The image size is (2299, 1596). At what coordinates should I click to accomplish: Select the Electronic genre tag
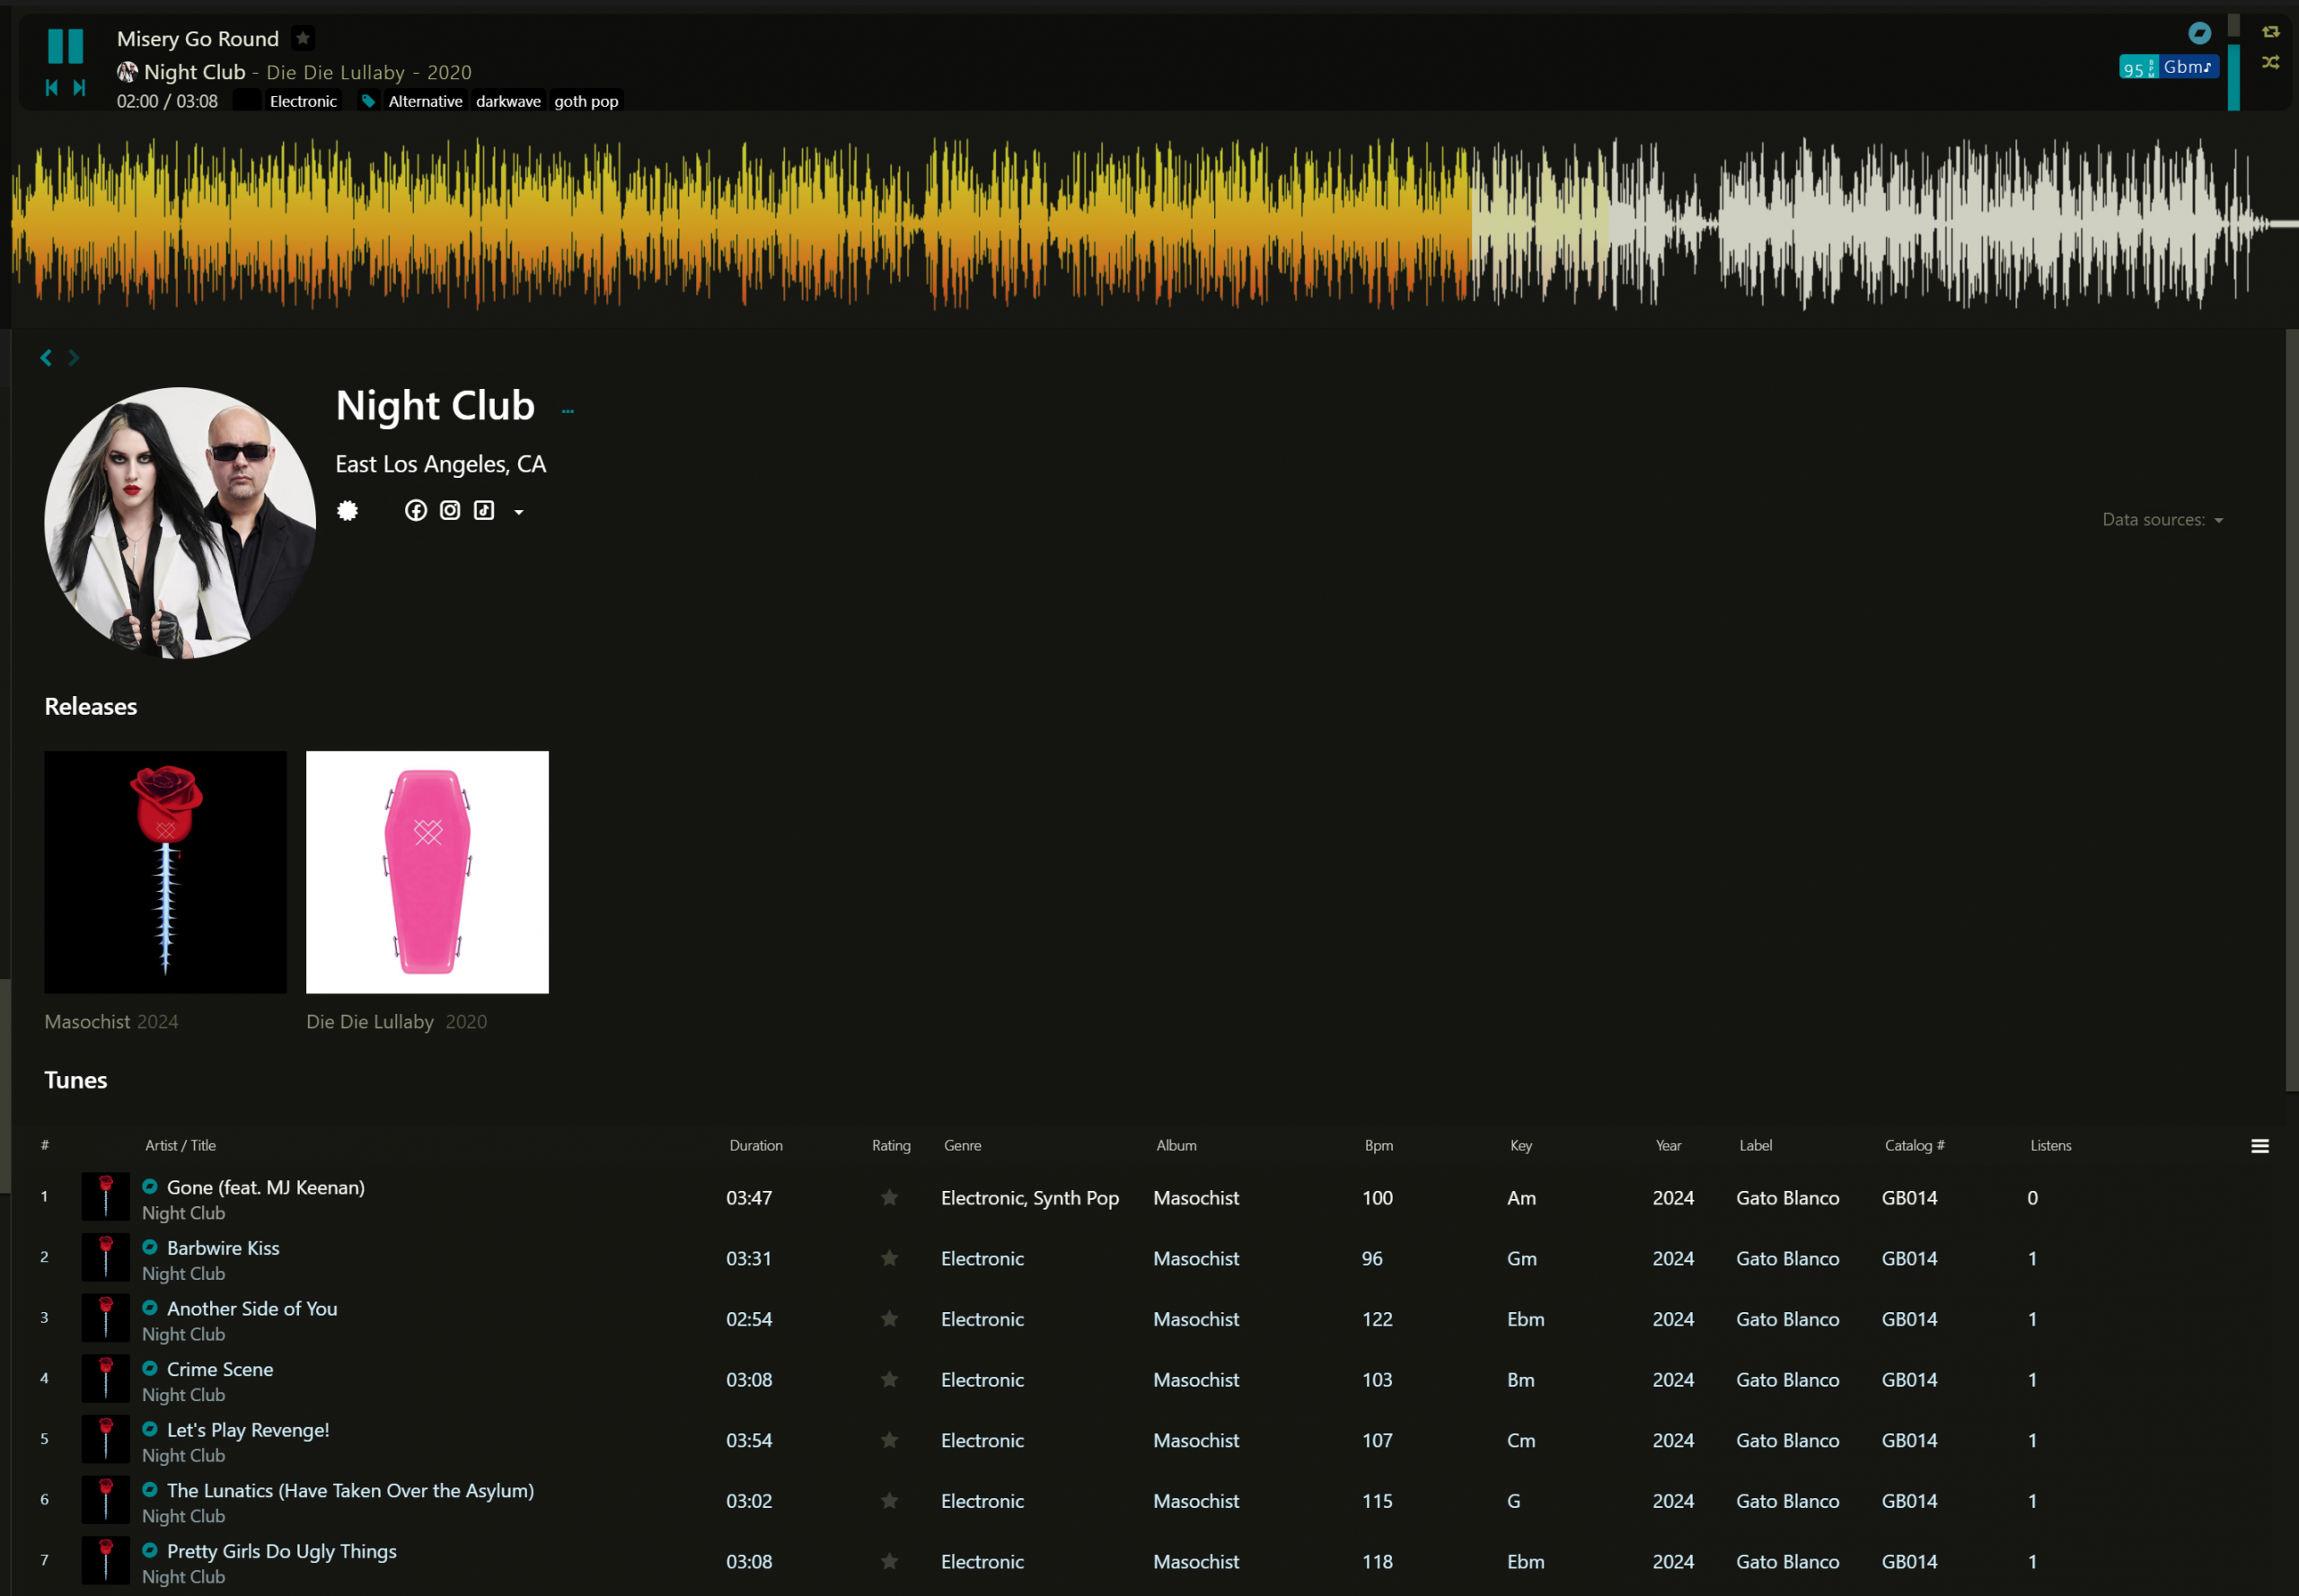303,101
